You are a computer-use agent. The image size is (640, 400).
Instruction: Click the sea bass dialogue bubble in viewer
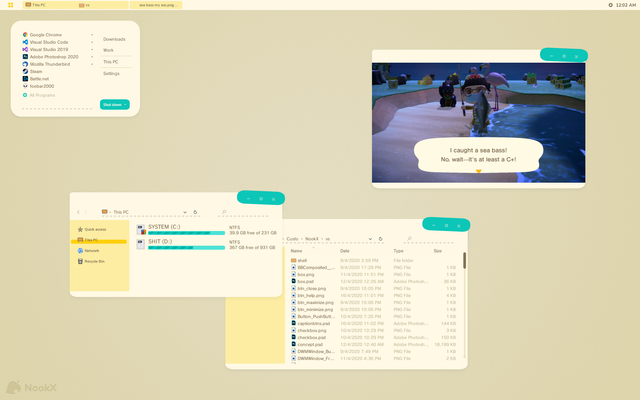coord(478,156)
